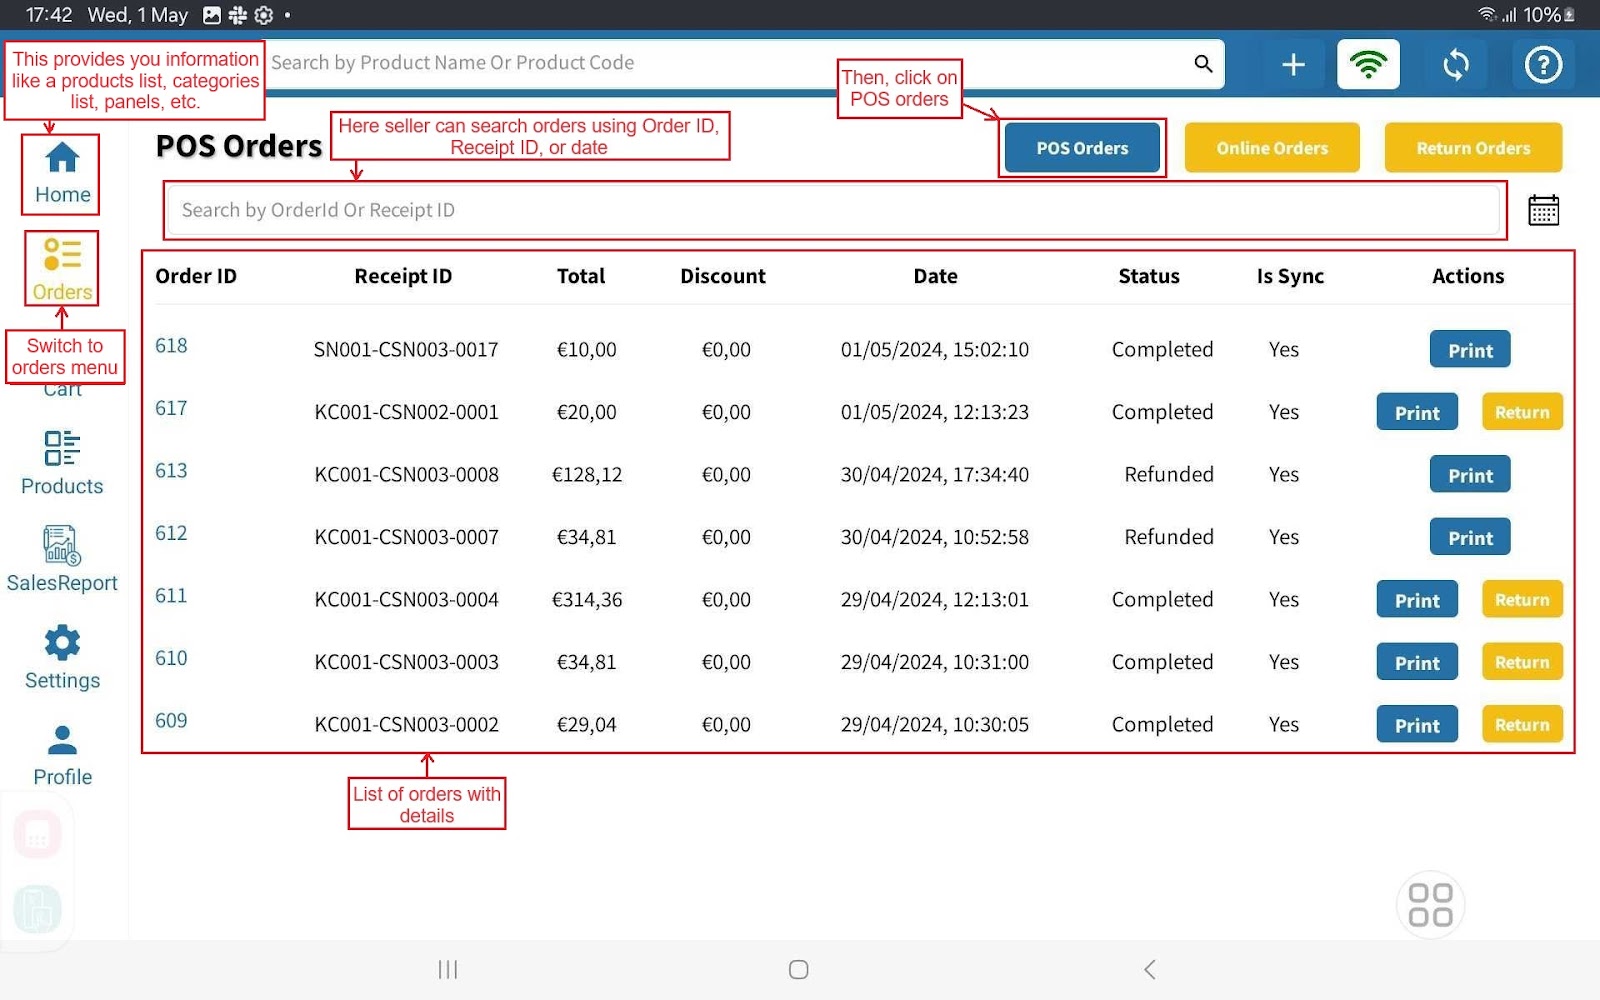Toggle the green WiFi online status button
1600x1000 pixels.
click(x=1368, y=65)
